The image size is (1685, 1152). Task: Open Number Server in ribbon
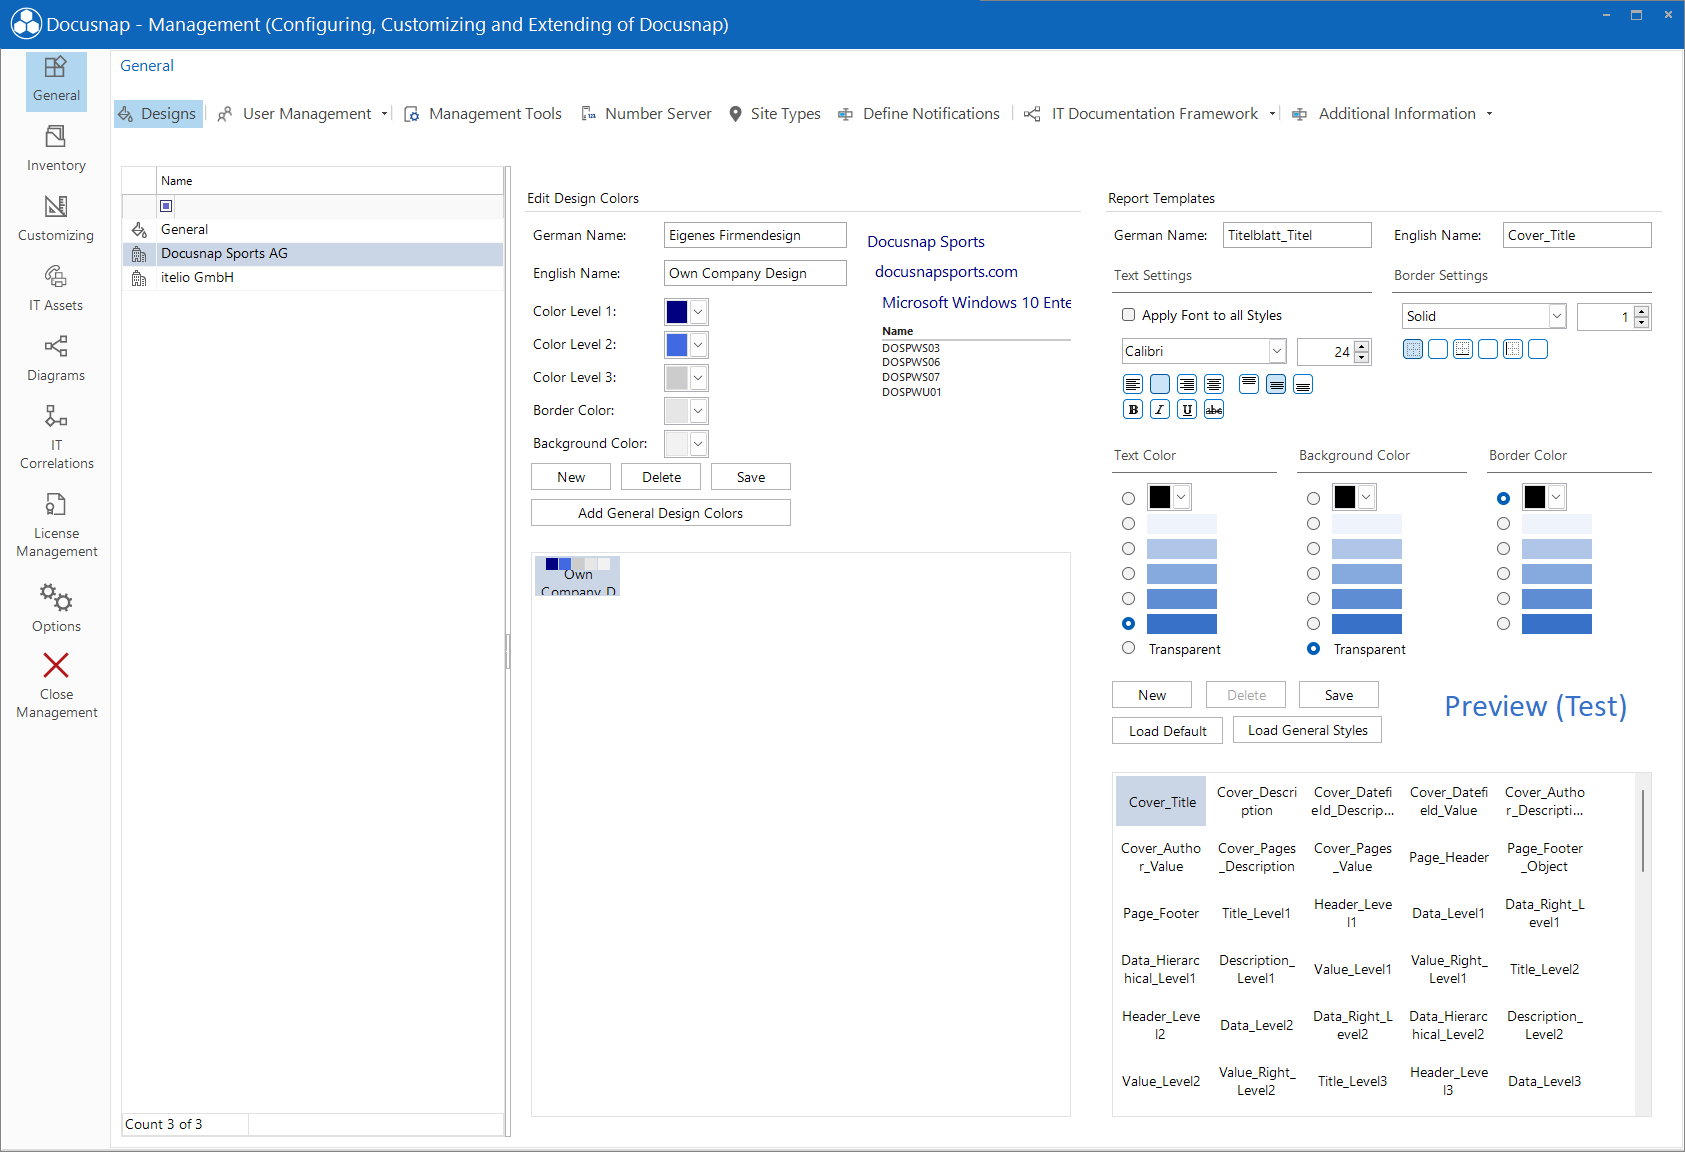pyautogui.click(x=646, y=114)
